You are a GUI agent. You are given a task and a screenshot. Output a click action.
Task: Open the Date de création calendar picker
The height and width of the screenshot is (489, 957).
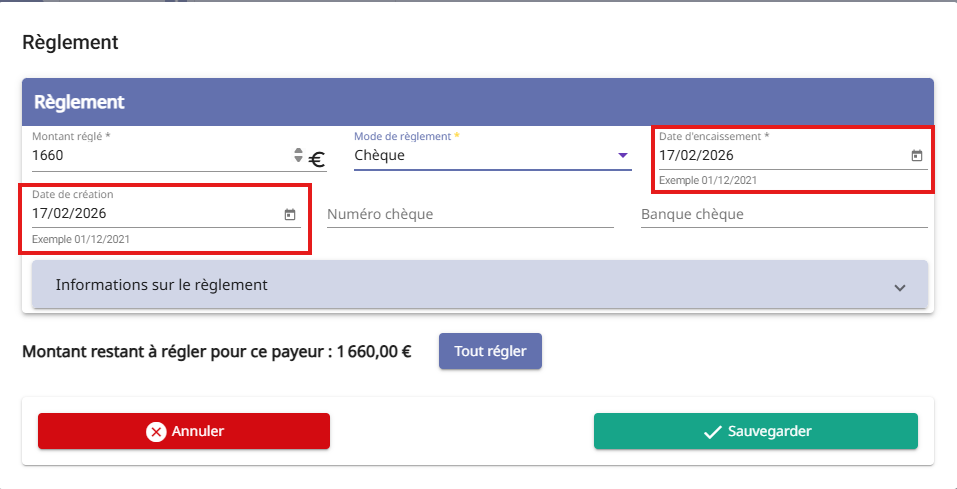pos(289,214)
